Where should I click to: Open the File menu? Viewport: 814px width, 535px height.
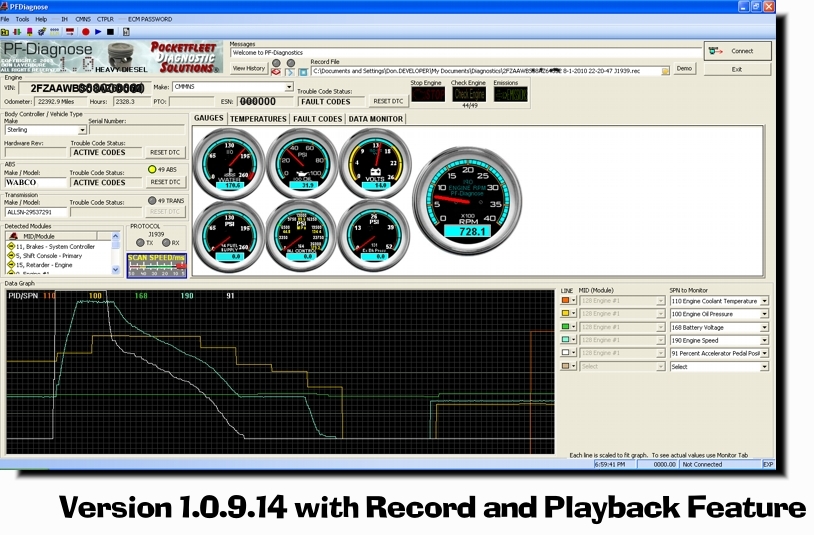(x=5, y=19)
